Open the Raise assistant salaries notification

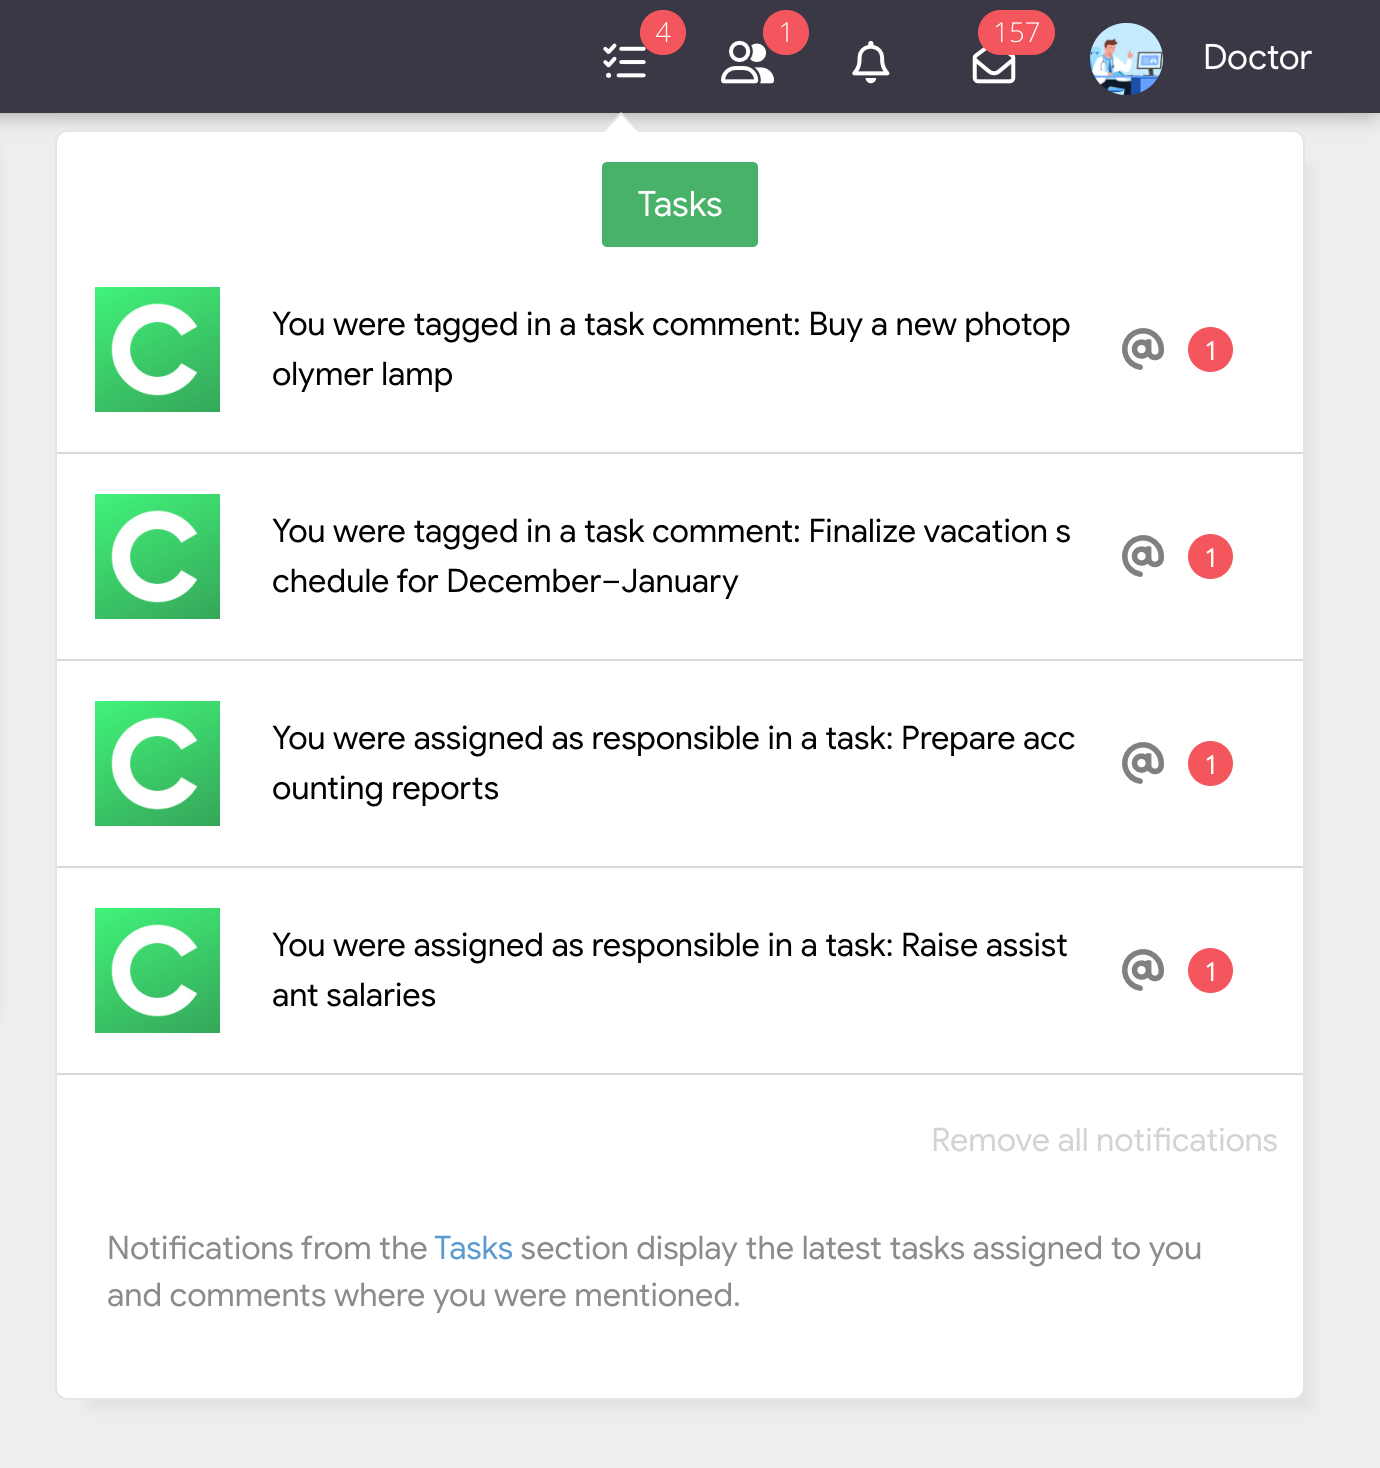pos(670,970)
